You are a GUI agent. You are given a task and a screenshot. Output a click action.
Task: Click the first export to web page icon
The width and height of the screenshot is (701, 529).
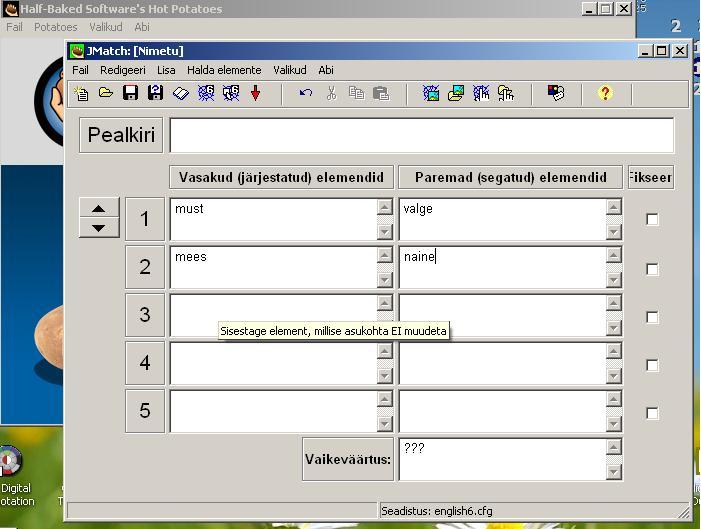point(206,93)
